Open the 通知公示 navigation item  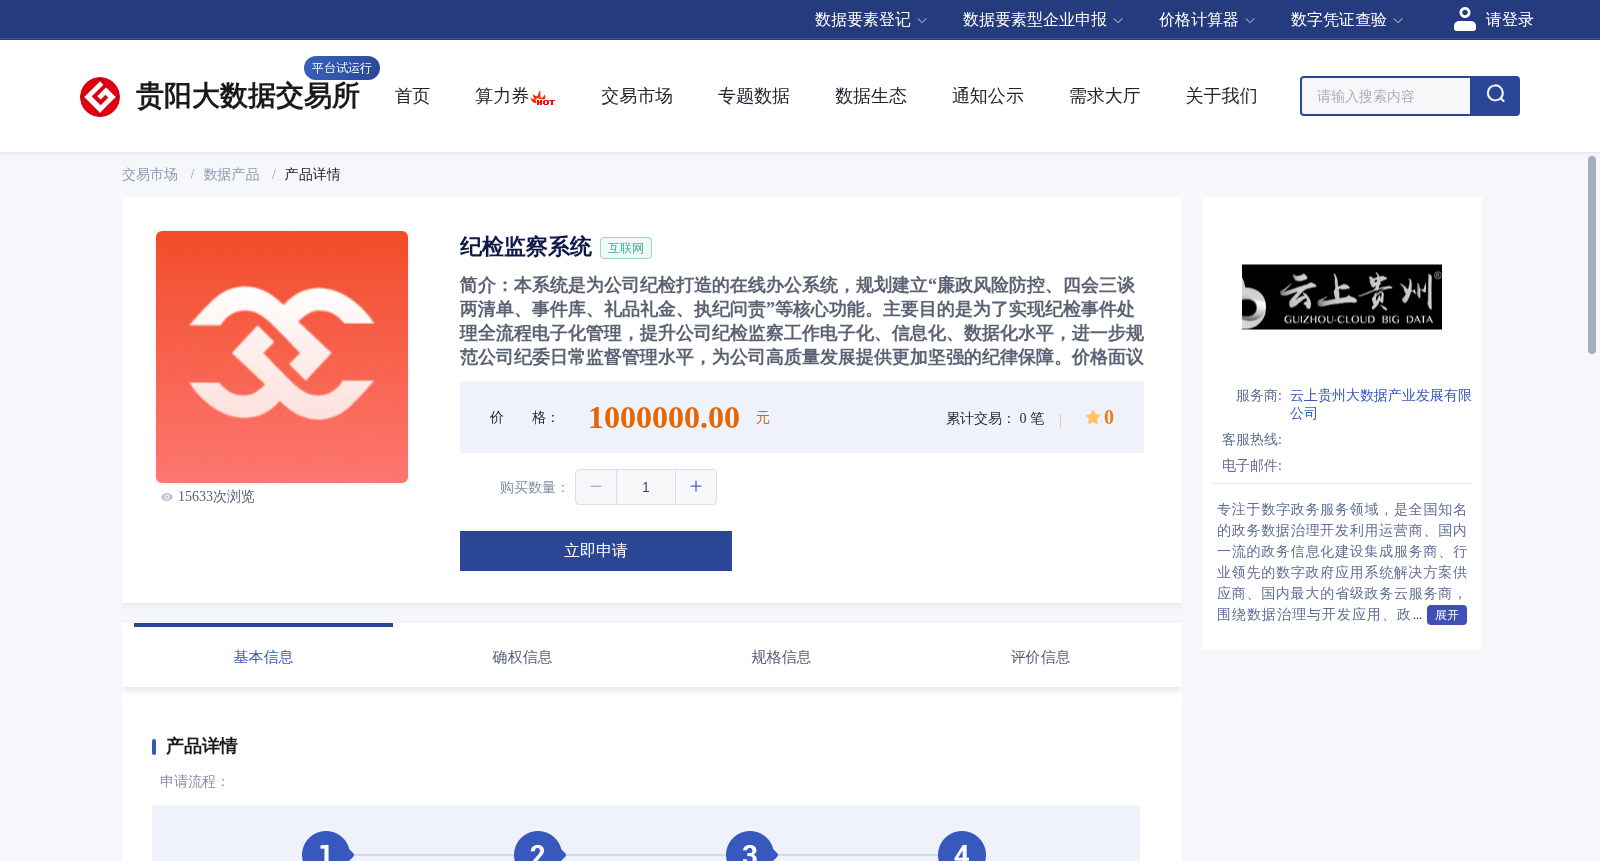pyautogui.click(x=988, y=96)
